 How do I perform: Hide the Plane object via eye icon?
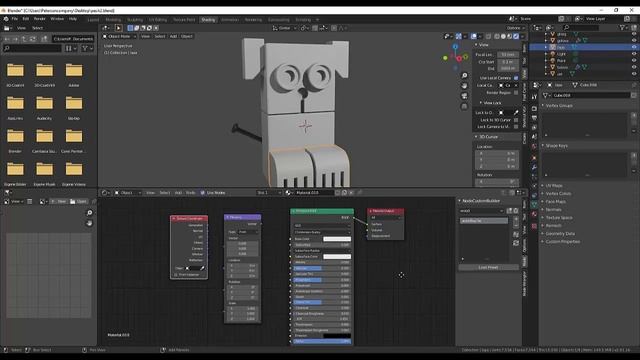coord(634,60)
